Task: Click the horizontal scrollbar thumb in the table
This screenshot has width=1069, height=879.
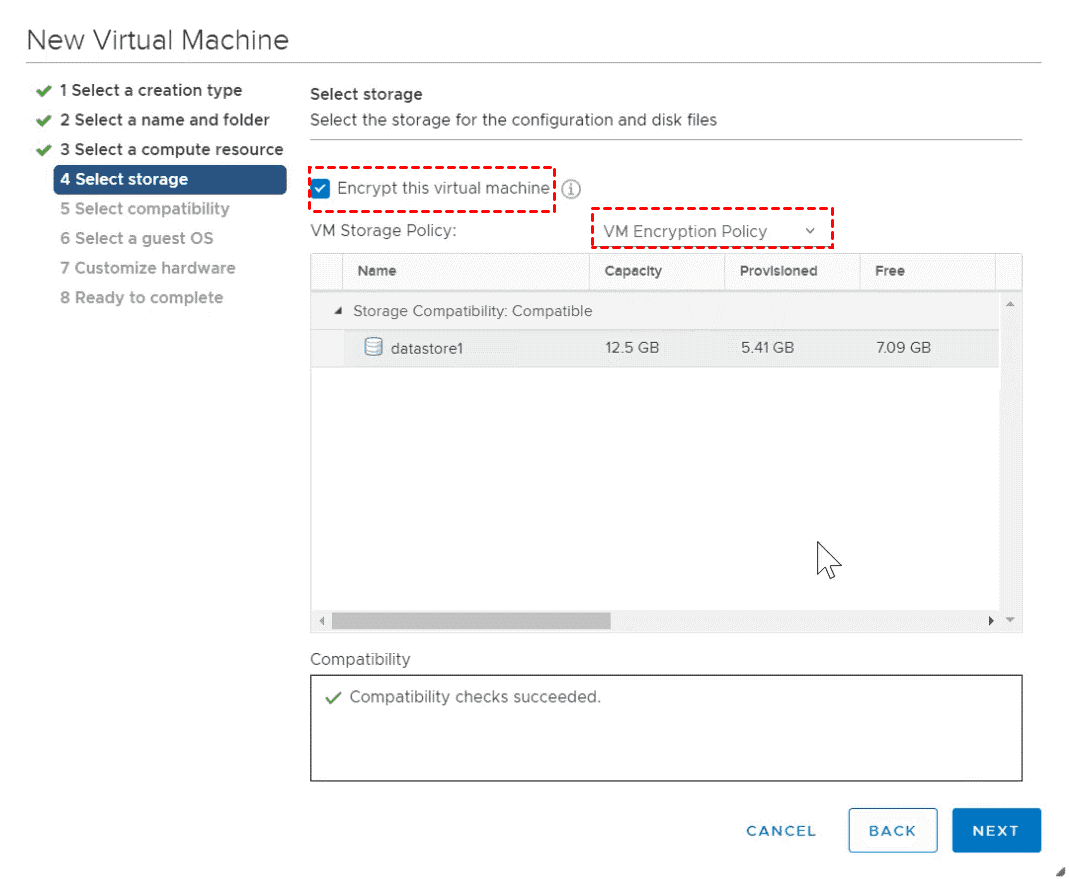Action: coord(470,621)
